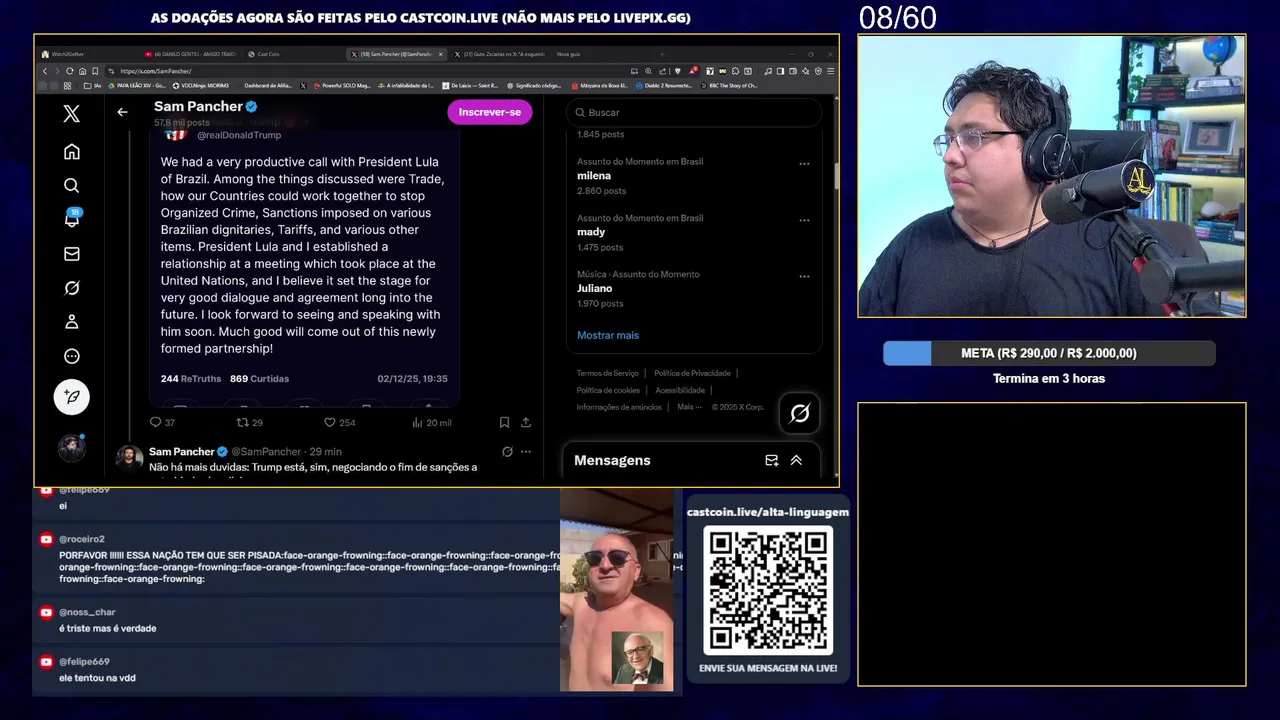
Task: Switch to Nova guia tab
Action: (568, 54)
